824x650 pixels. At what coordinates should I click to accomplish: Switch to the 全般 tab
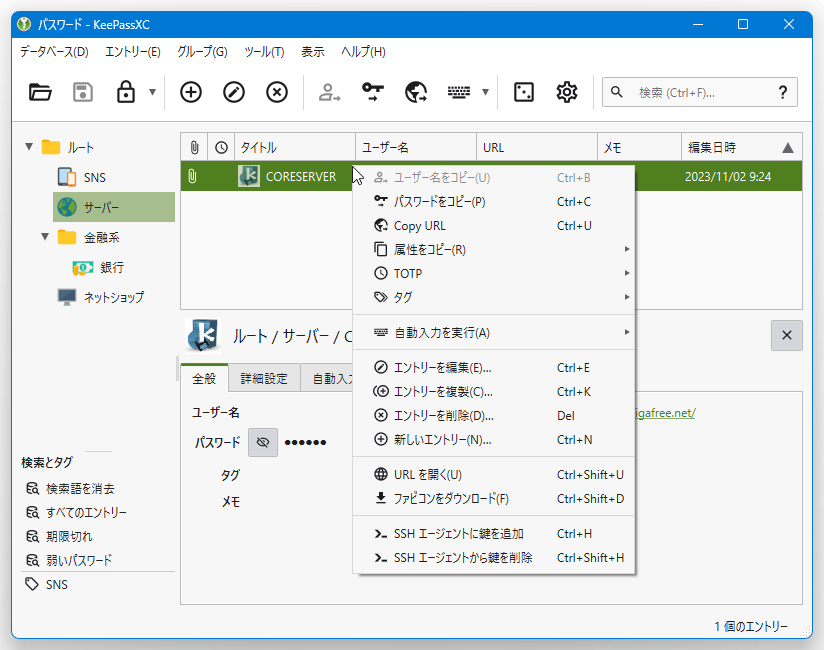pyautogui.click(x=204, y=378)
